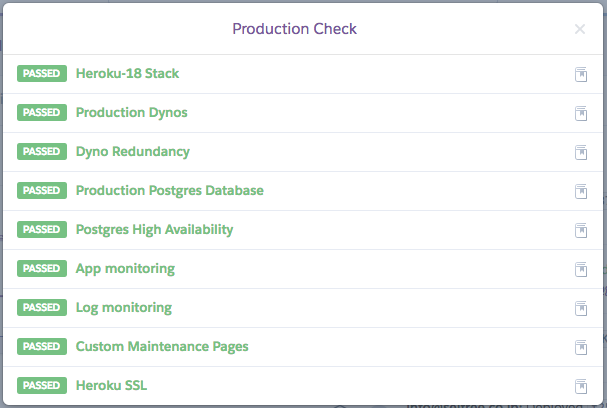Click PASSED badge beside Production Dynos
Viewport: 607px width, 408px height.
(x=42, y=113)
